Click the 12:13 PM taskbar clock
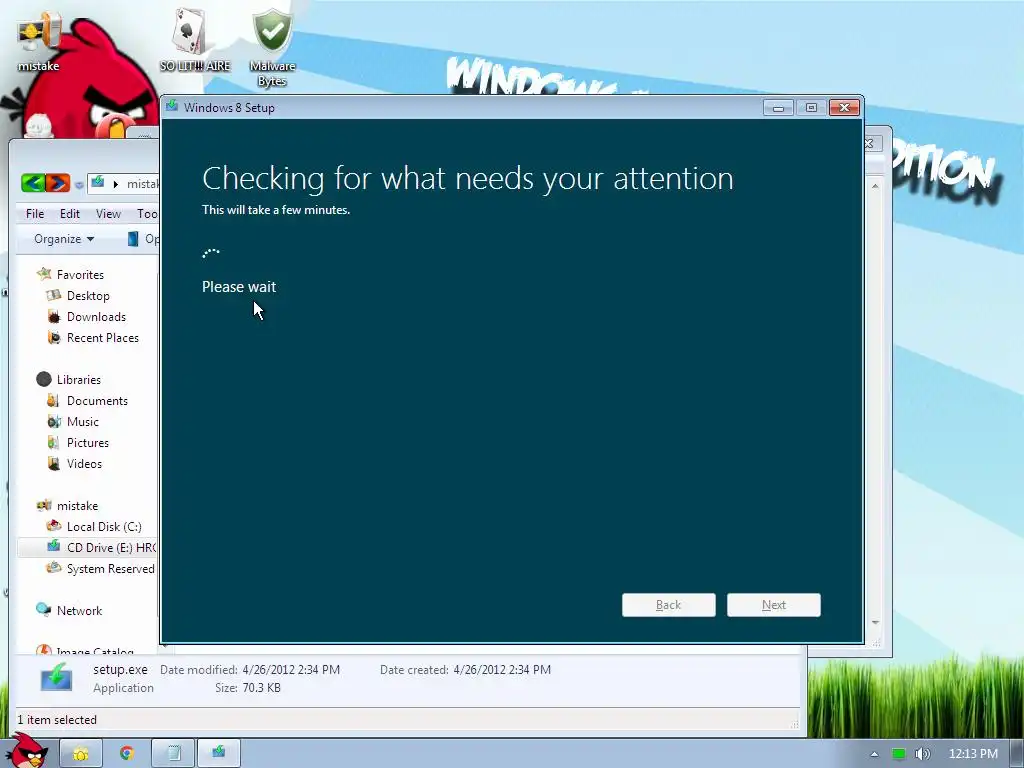This screenshot has width=1024, height=768. click(972, 754)
